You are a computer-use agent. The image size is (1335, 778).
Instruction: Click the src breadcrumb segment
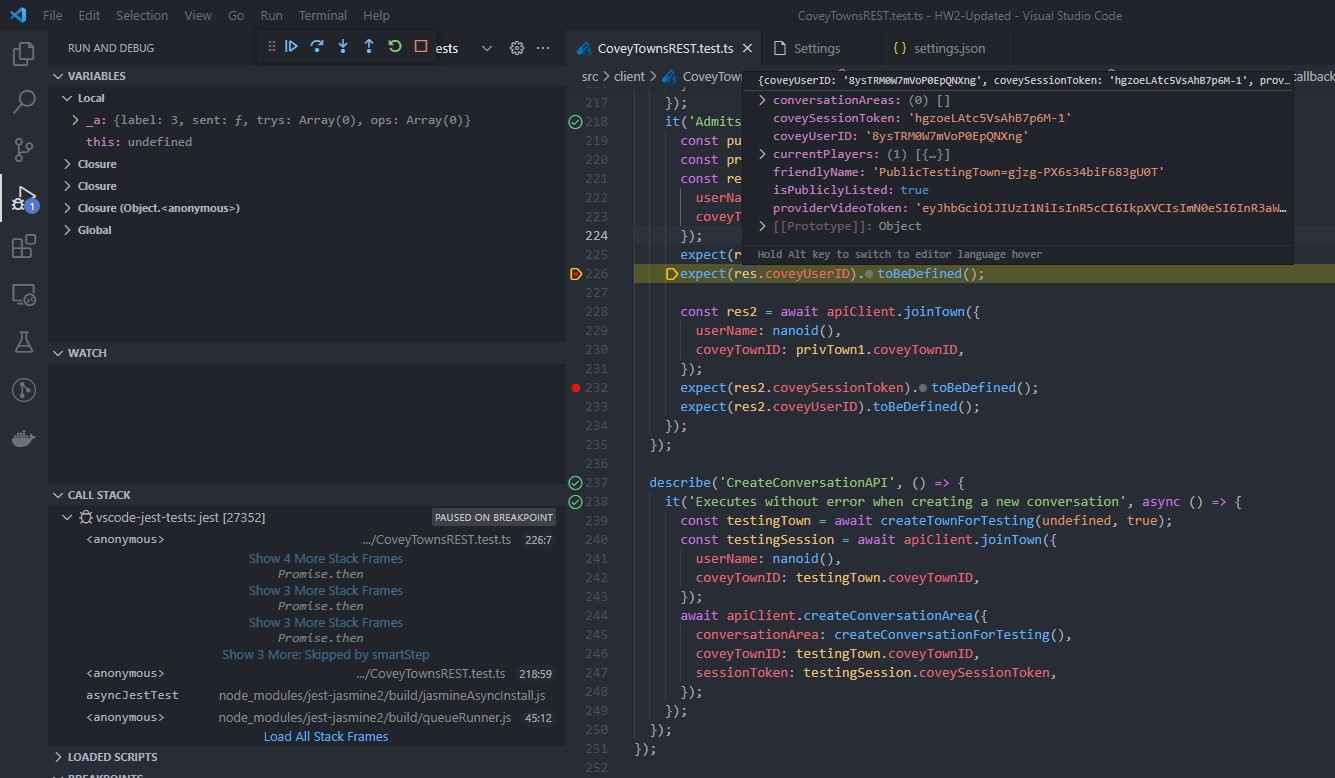pos(590,76)
